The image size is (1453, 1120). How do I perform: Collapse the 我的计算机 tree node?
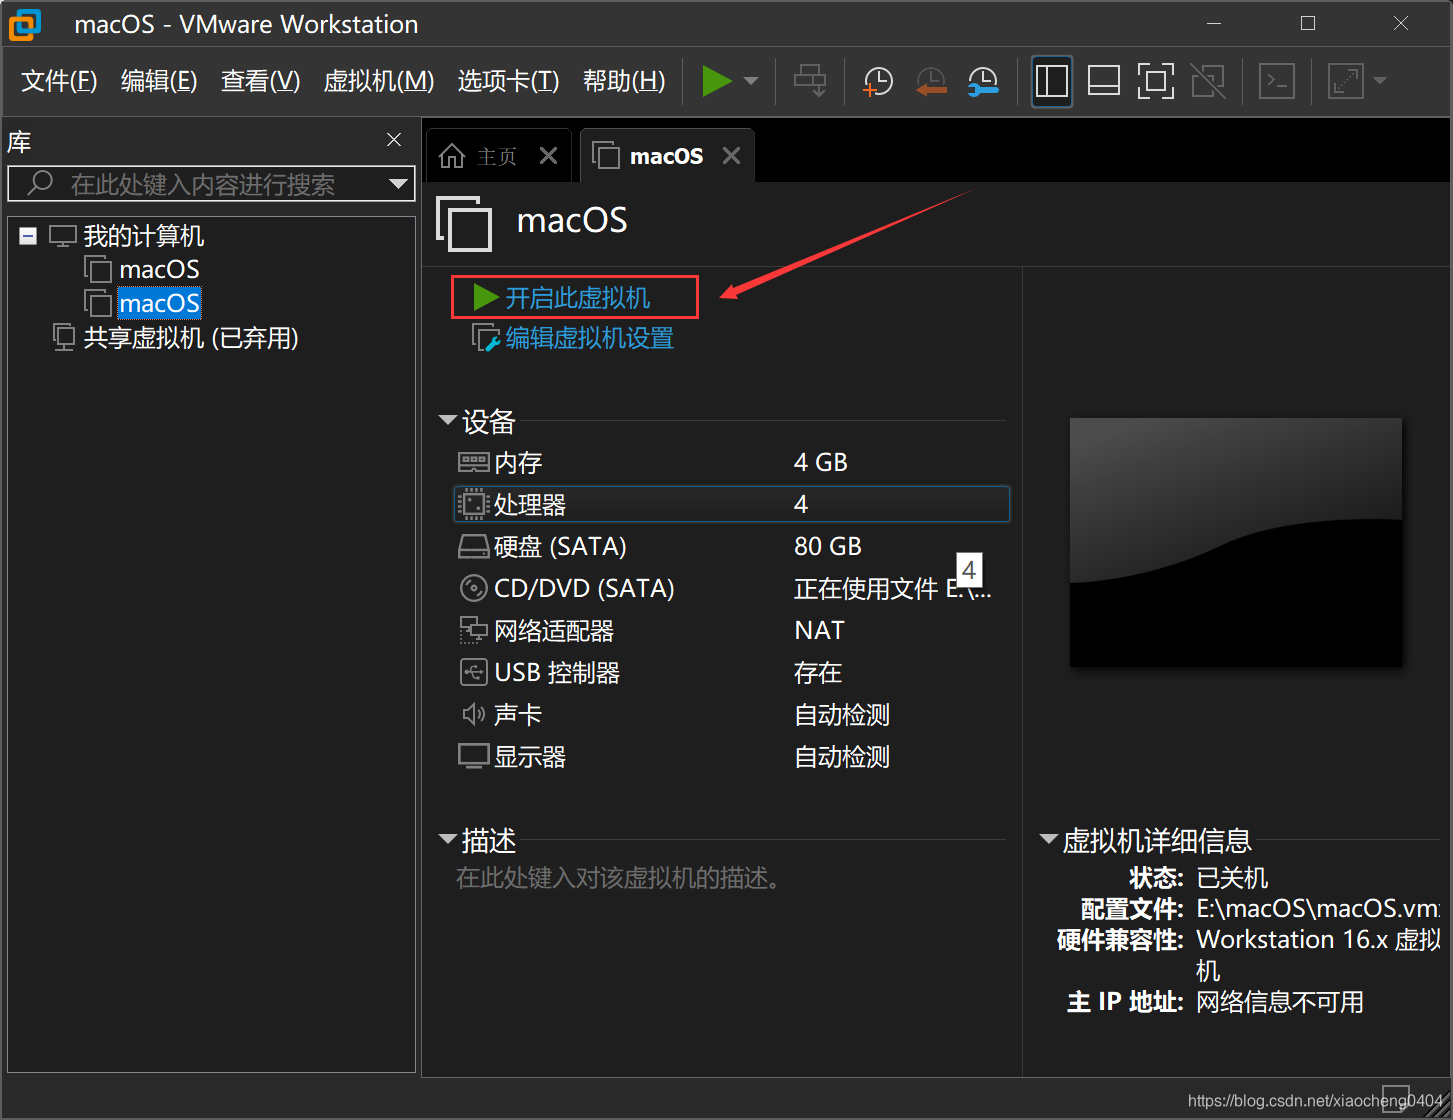click(x=28, y=236)
